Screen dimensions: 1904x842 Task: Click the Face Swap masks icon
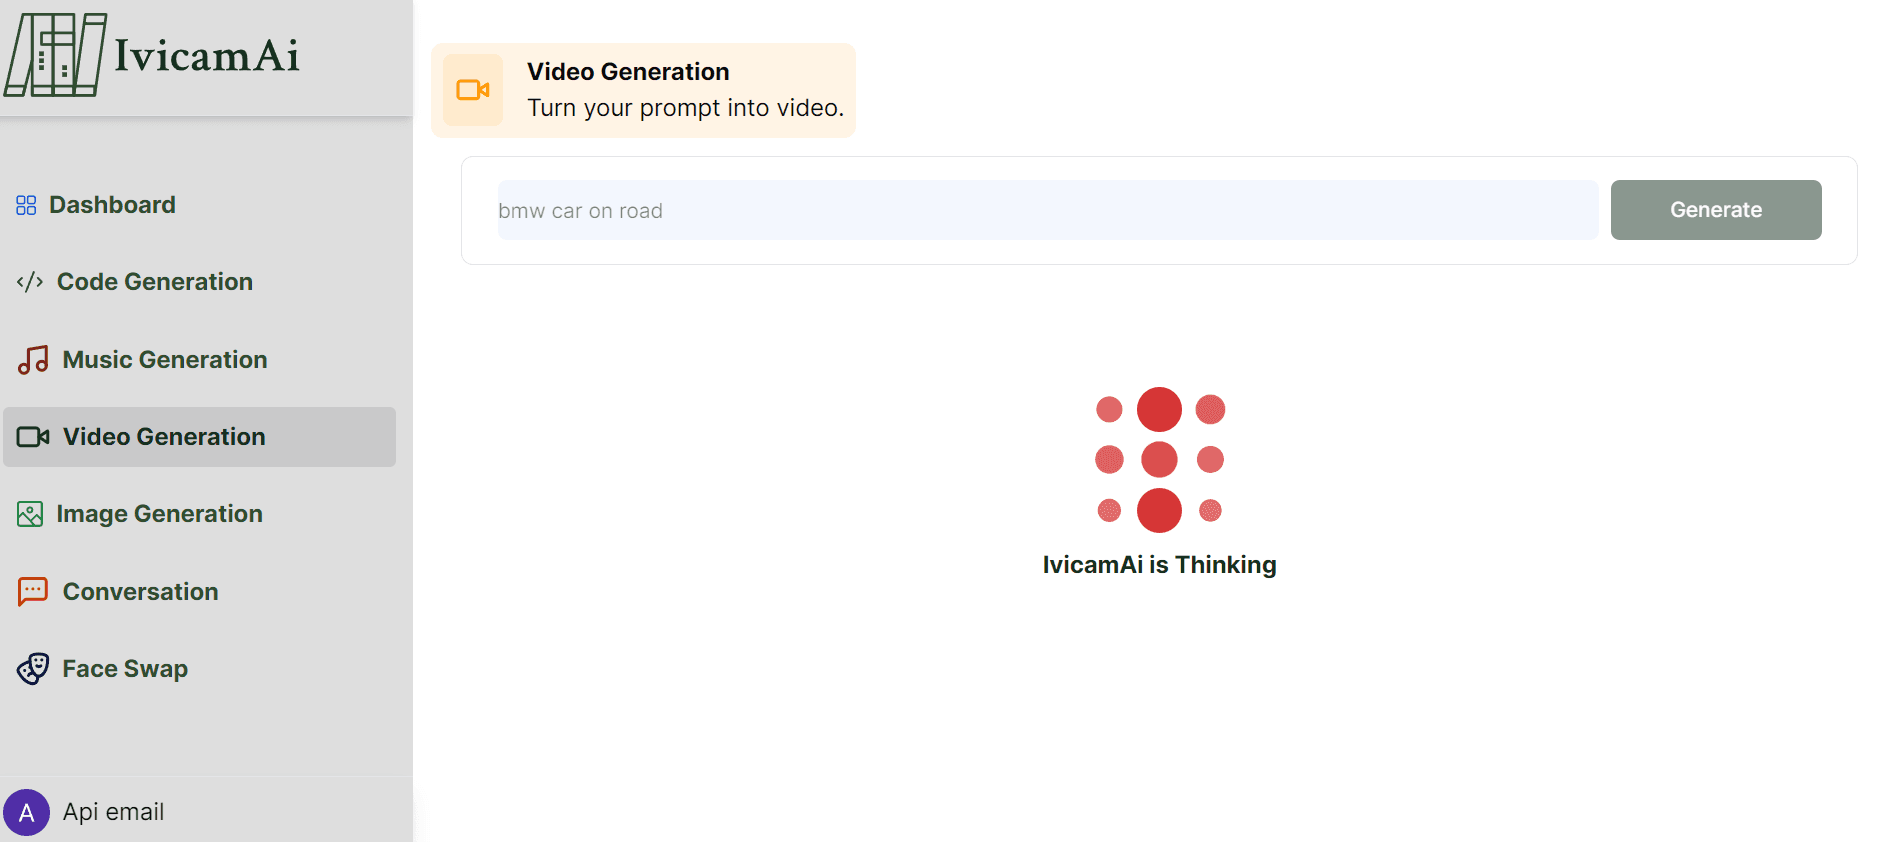tap(33, 668)
